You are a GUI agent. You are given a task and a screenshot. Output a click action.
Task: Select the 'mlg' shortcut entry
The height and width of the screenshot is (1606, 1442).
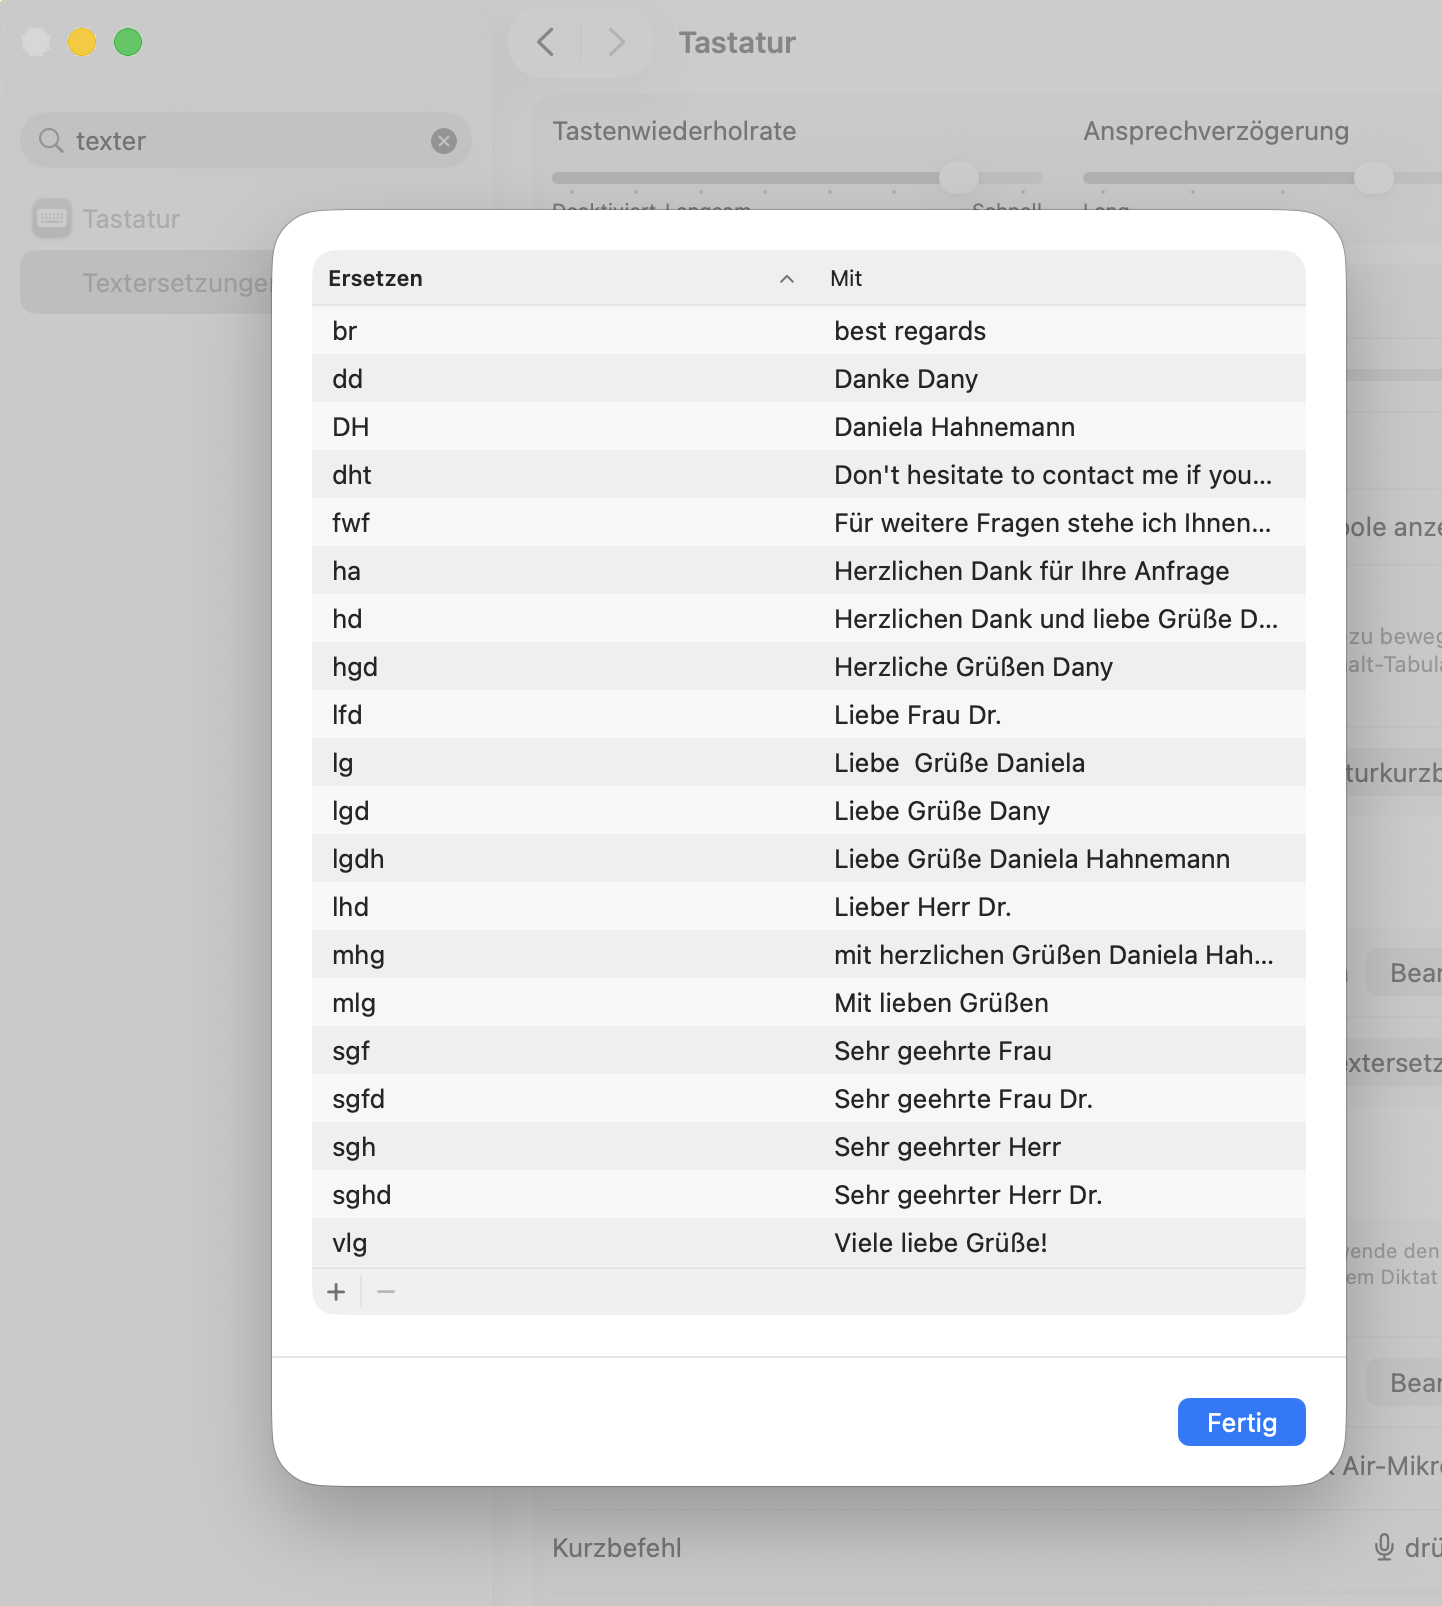click(354, 1003)
